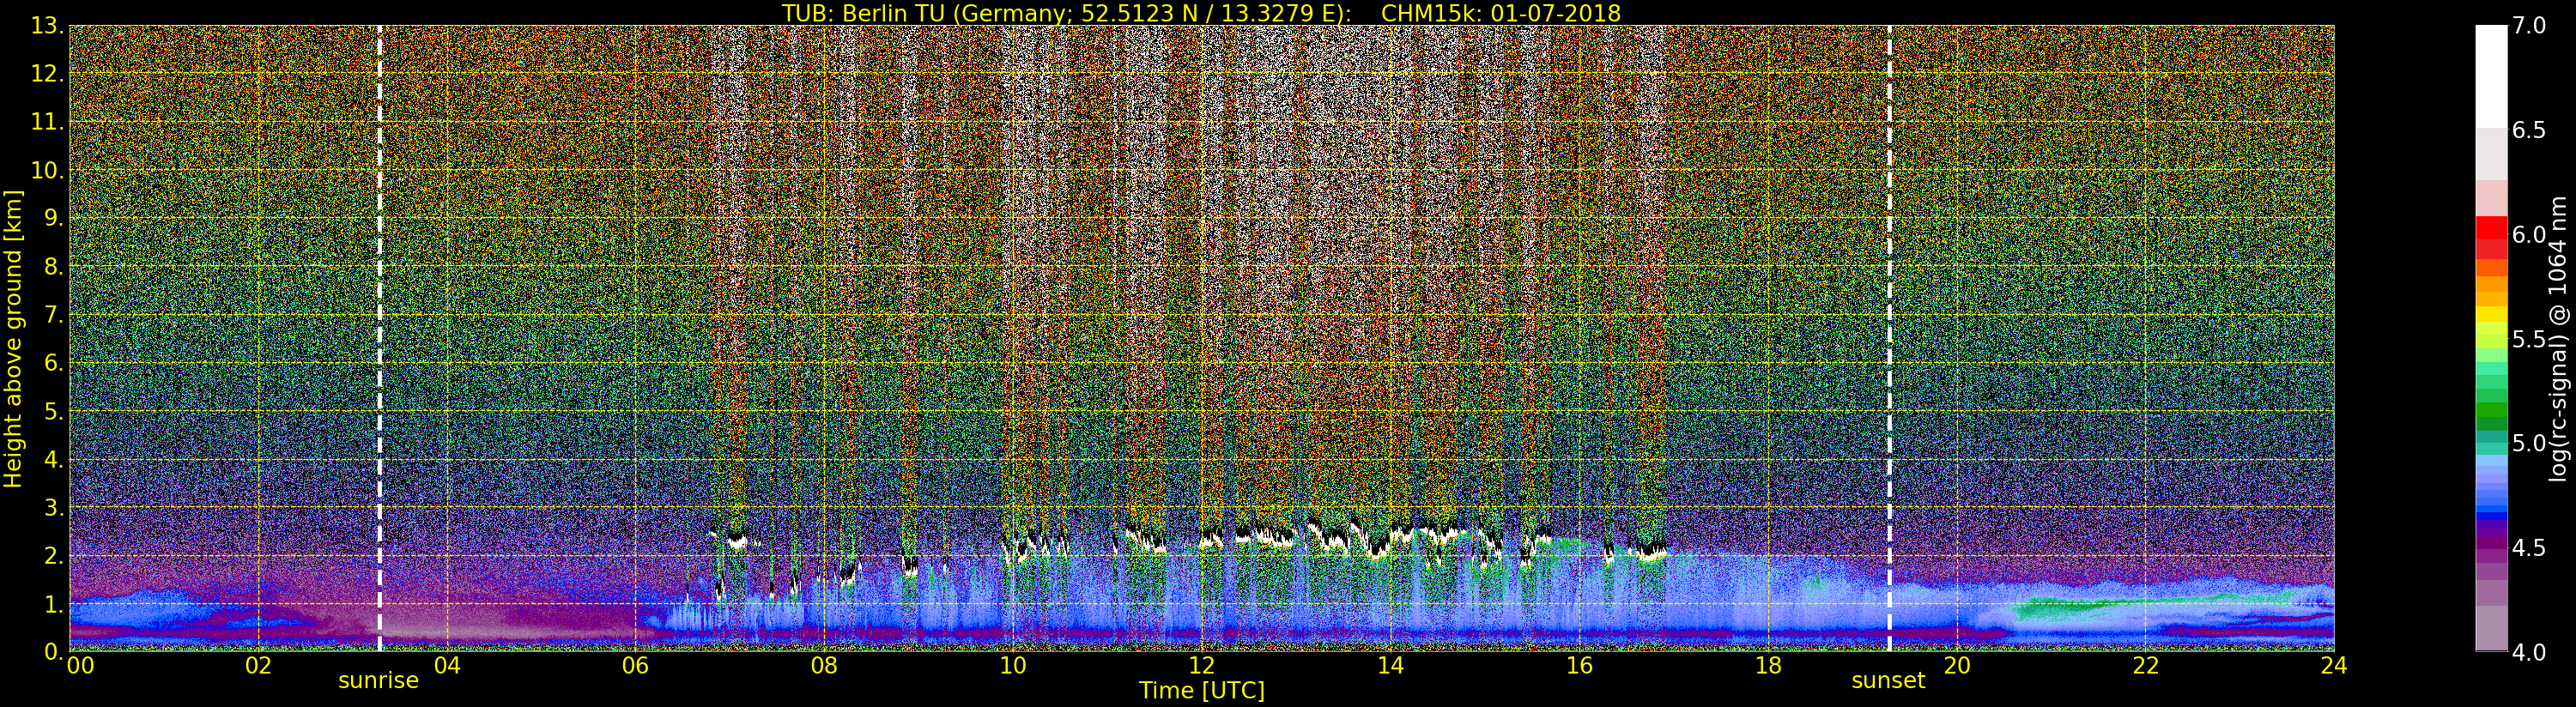
Task: Click the "12." tick label on the height axis
Action: (x=48, y=74)
